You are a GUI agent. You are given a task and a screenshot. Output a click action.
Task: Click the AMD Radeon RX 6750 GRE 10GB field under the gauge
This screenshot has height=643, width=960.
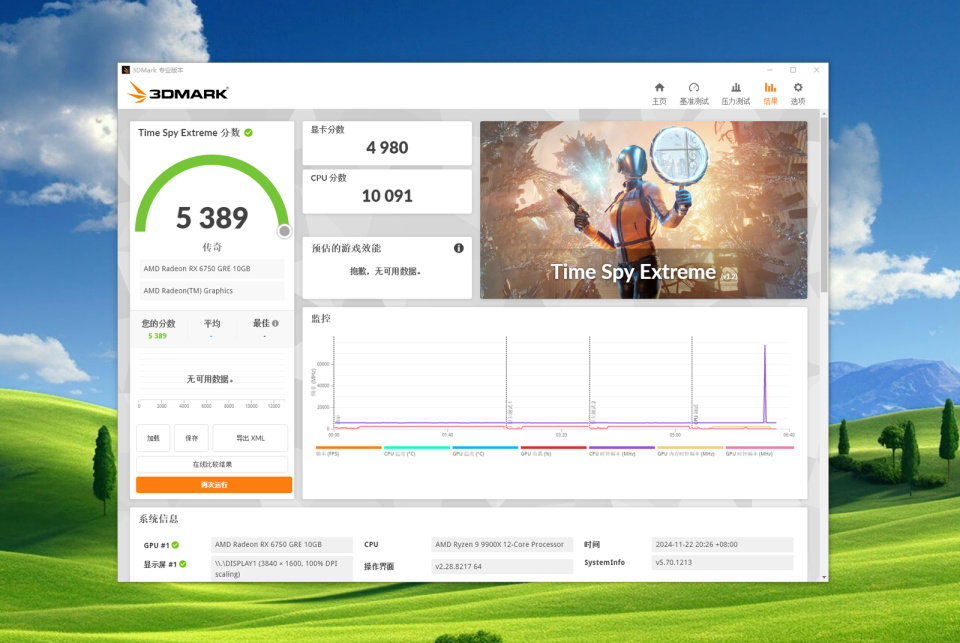point(212,268)
